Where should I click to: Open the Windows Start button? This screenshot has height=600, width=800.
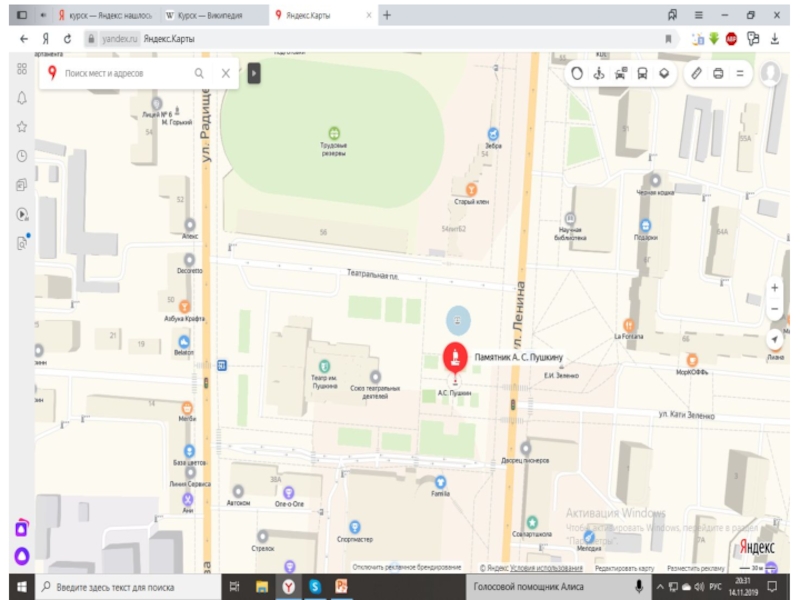coord(21,587)
